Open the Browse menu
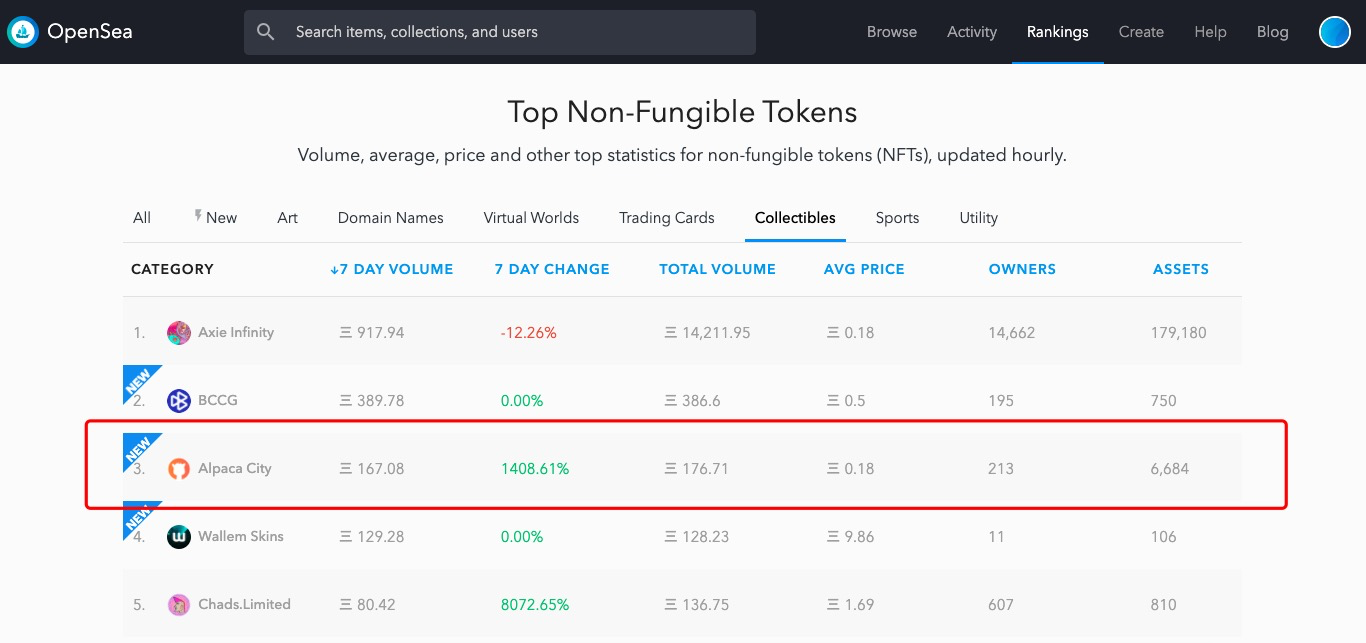Screen dimensions: 1366x643 [x=892, y=32]
